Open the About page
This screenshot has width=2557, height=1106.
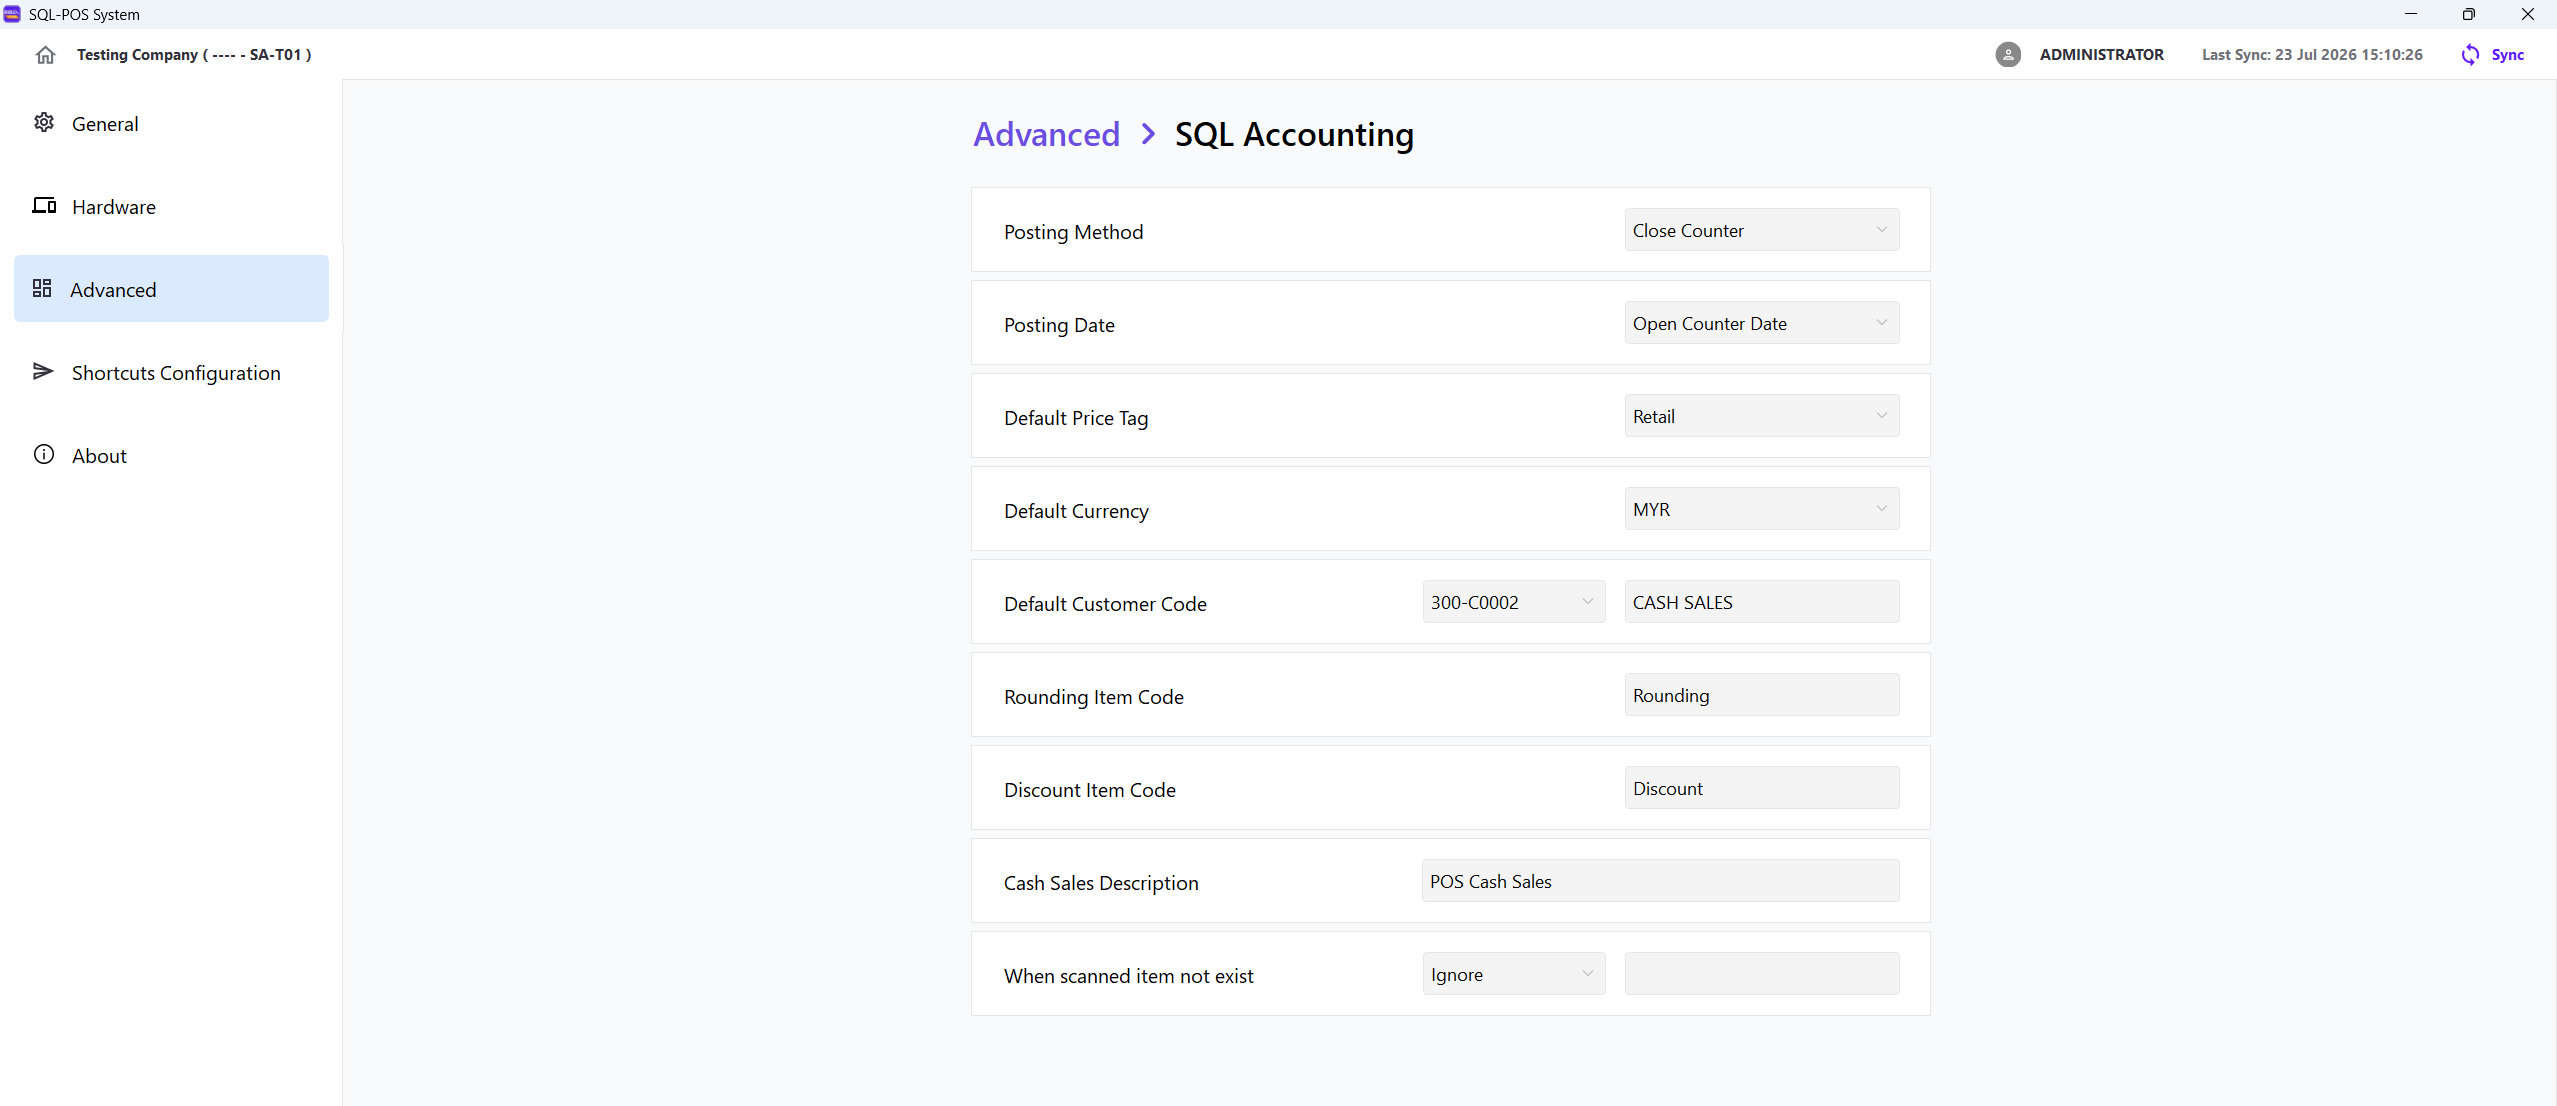click(x=171, y=455)
